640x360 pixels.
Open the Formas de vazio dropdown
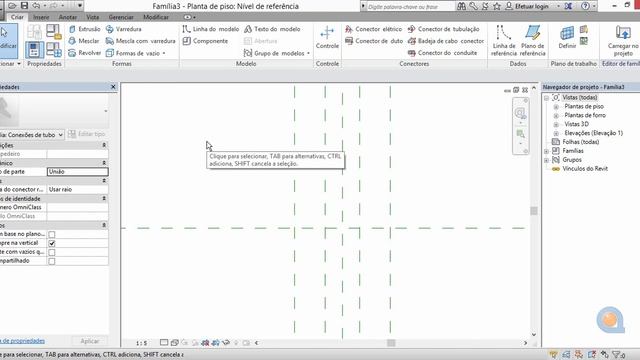[136, 53]
